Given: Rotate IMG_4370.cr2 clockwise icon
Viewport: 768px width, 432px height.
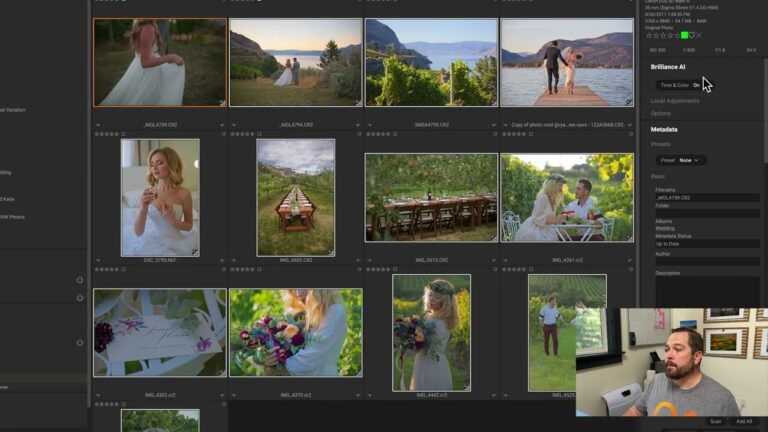Looking at the screenshot, I should (x=358, y=395).
